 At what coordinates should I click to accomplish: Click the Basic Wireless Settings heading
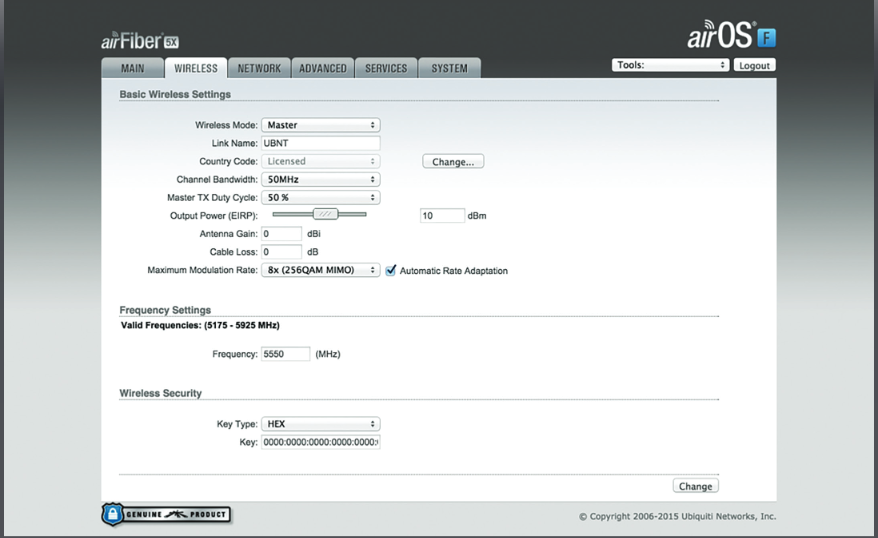(x=175, y=94)
